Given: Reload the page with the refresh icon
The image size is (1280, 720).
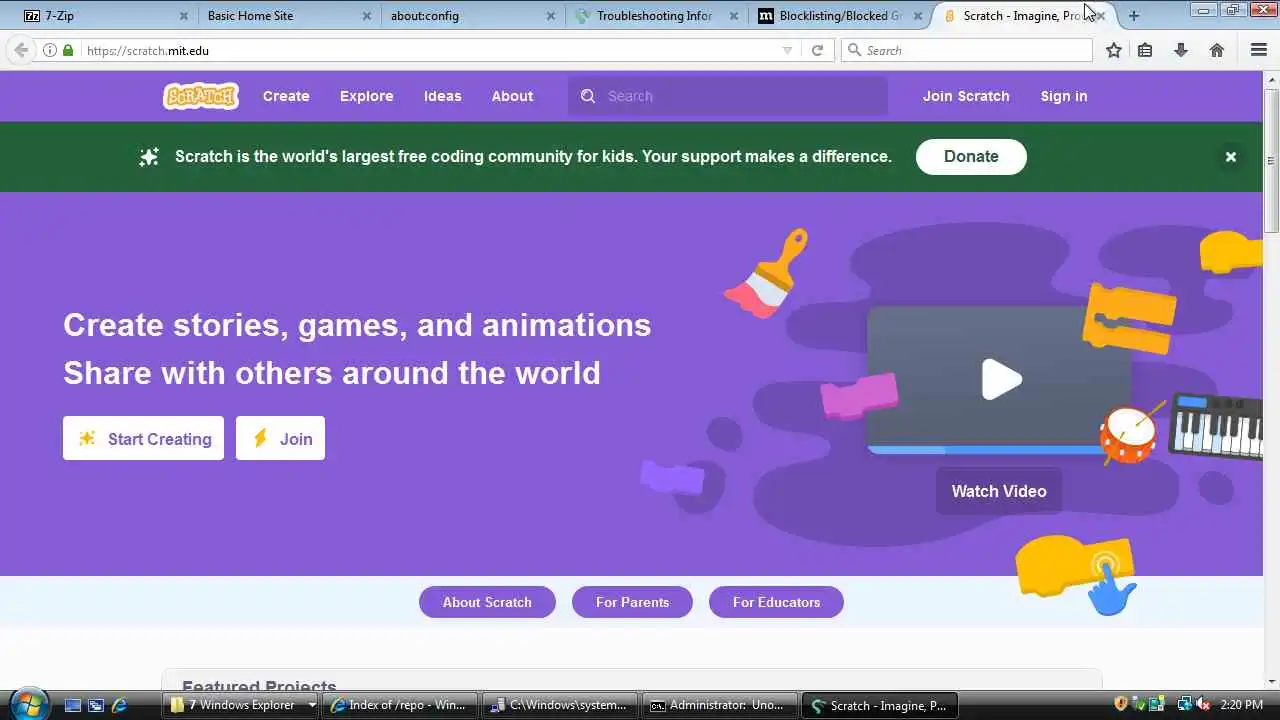Looking at the screenshot, I should 817,50.
